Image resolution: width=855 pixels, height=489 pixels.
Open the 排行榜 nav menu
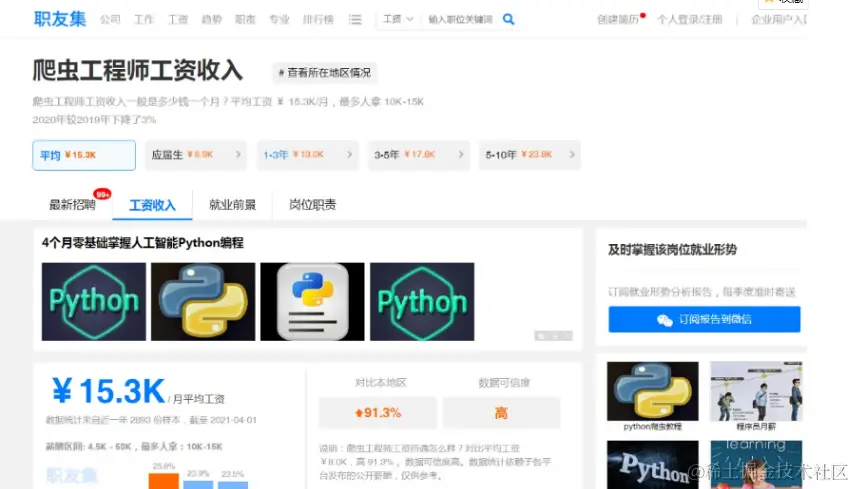pos(318,20)
